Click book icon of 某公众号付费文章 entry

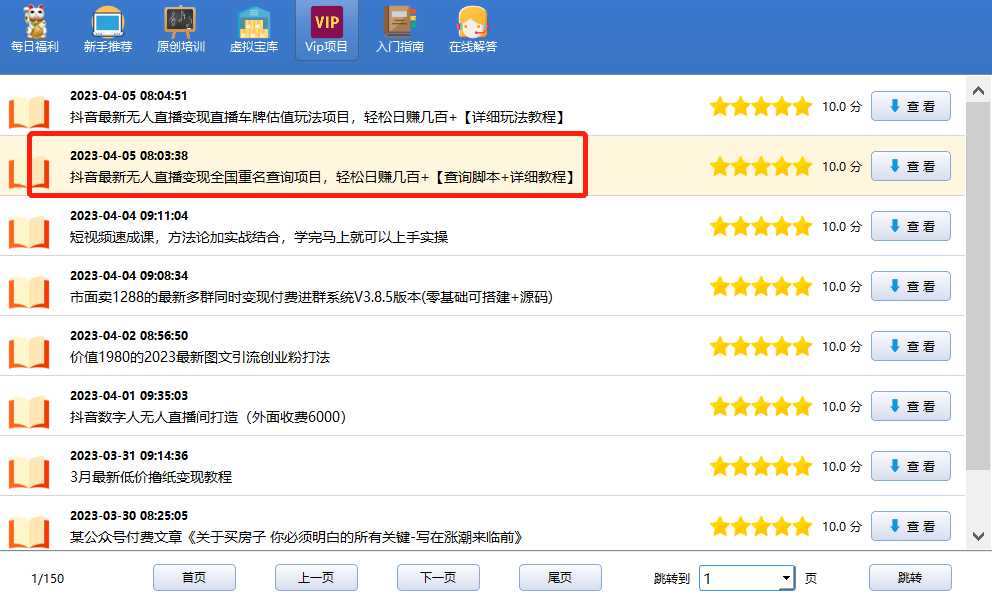[28, 532]
